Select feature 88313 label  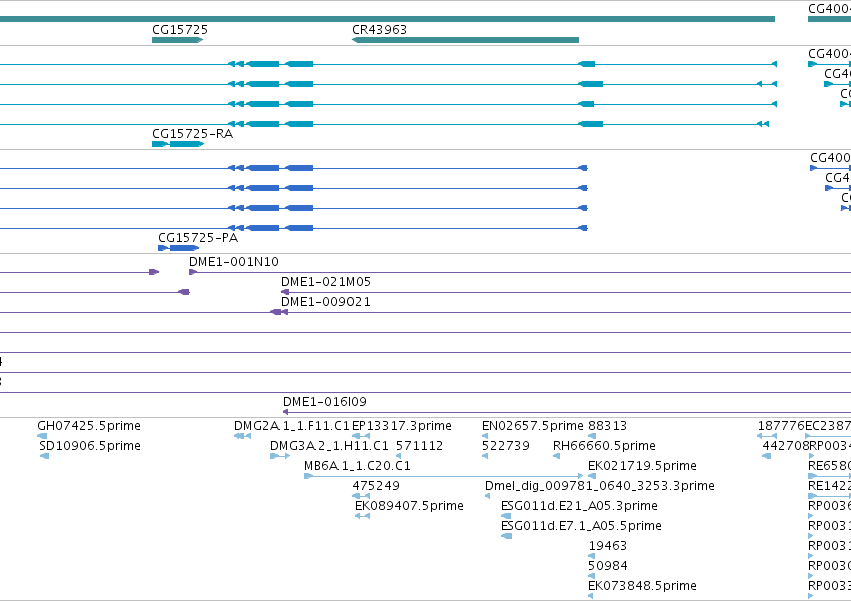coord(607,426)
